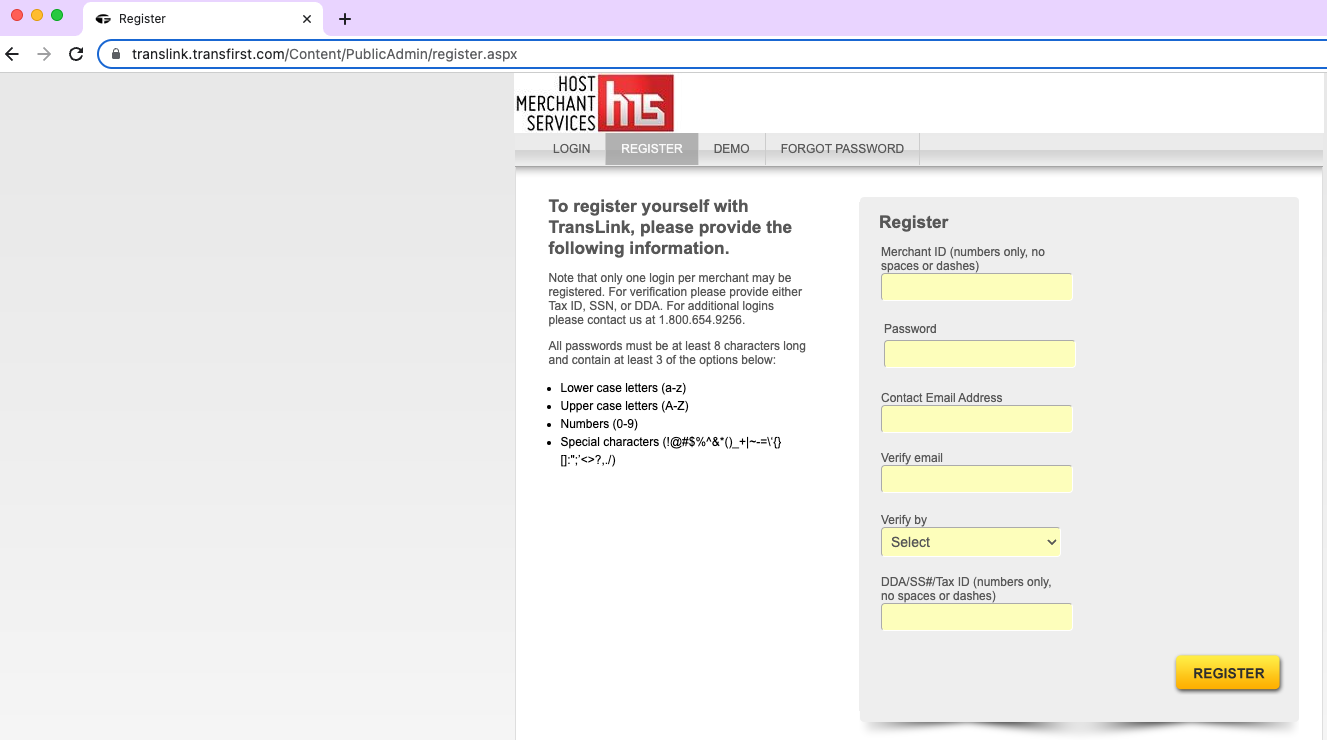Image resolution: width=1327 pixels, height=740 pixels.
Task: Click the browser back arrow
Action: tap(12, 54)
